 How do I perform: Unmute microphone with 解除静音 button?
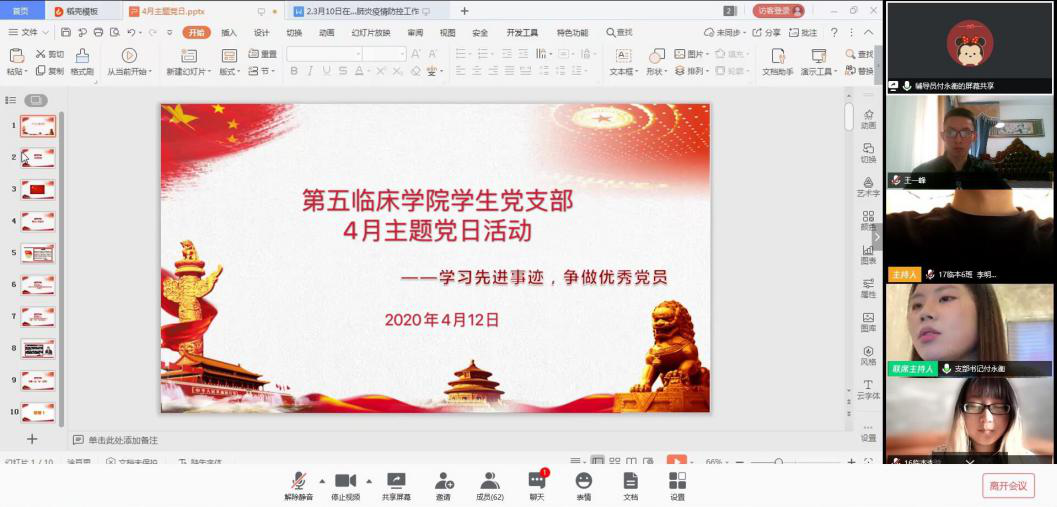[x=298, y=485]
